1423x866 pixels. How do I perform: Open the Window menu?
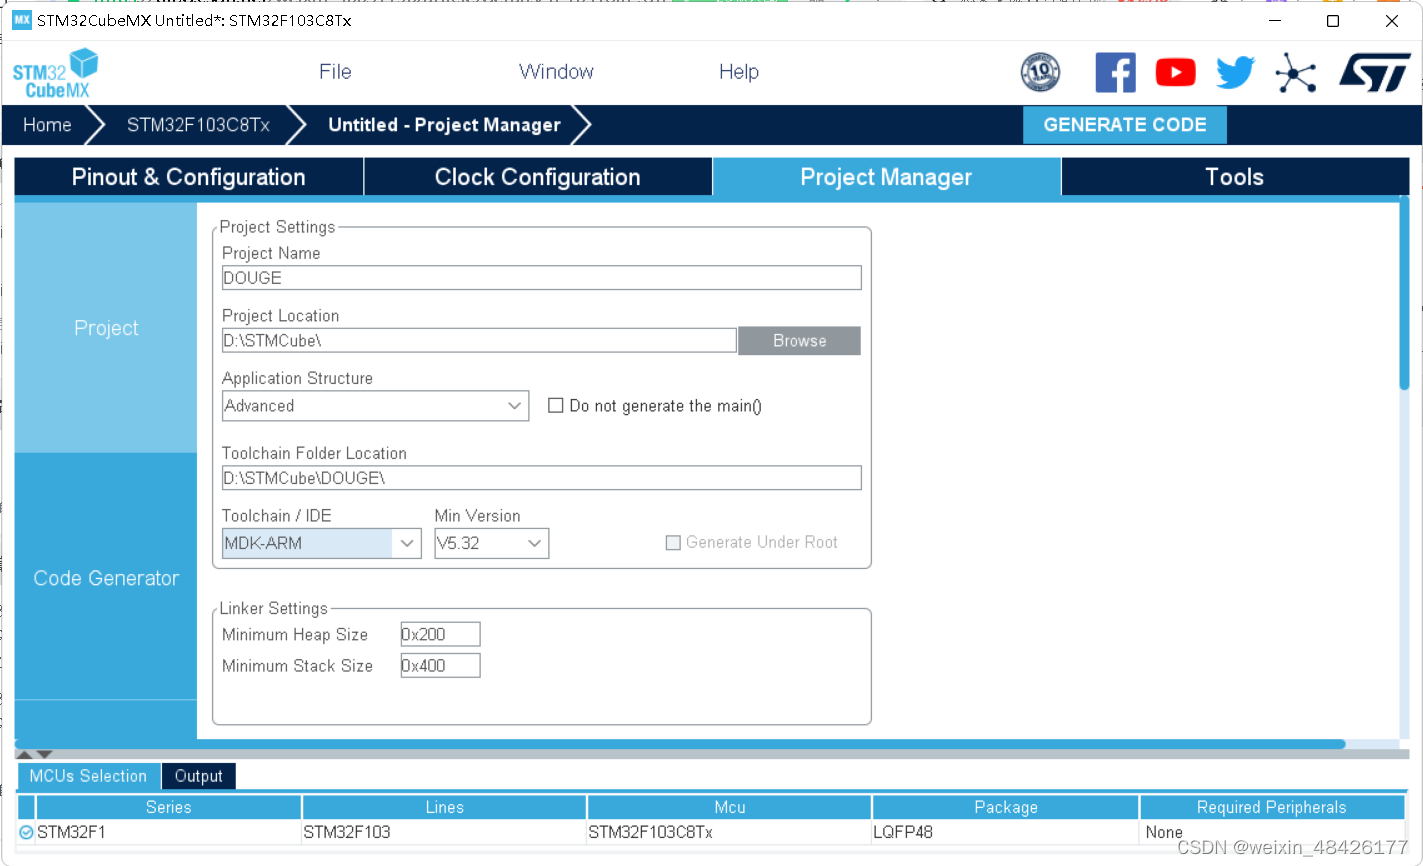coord(556,72)
